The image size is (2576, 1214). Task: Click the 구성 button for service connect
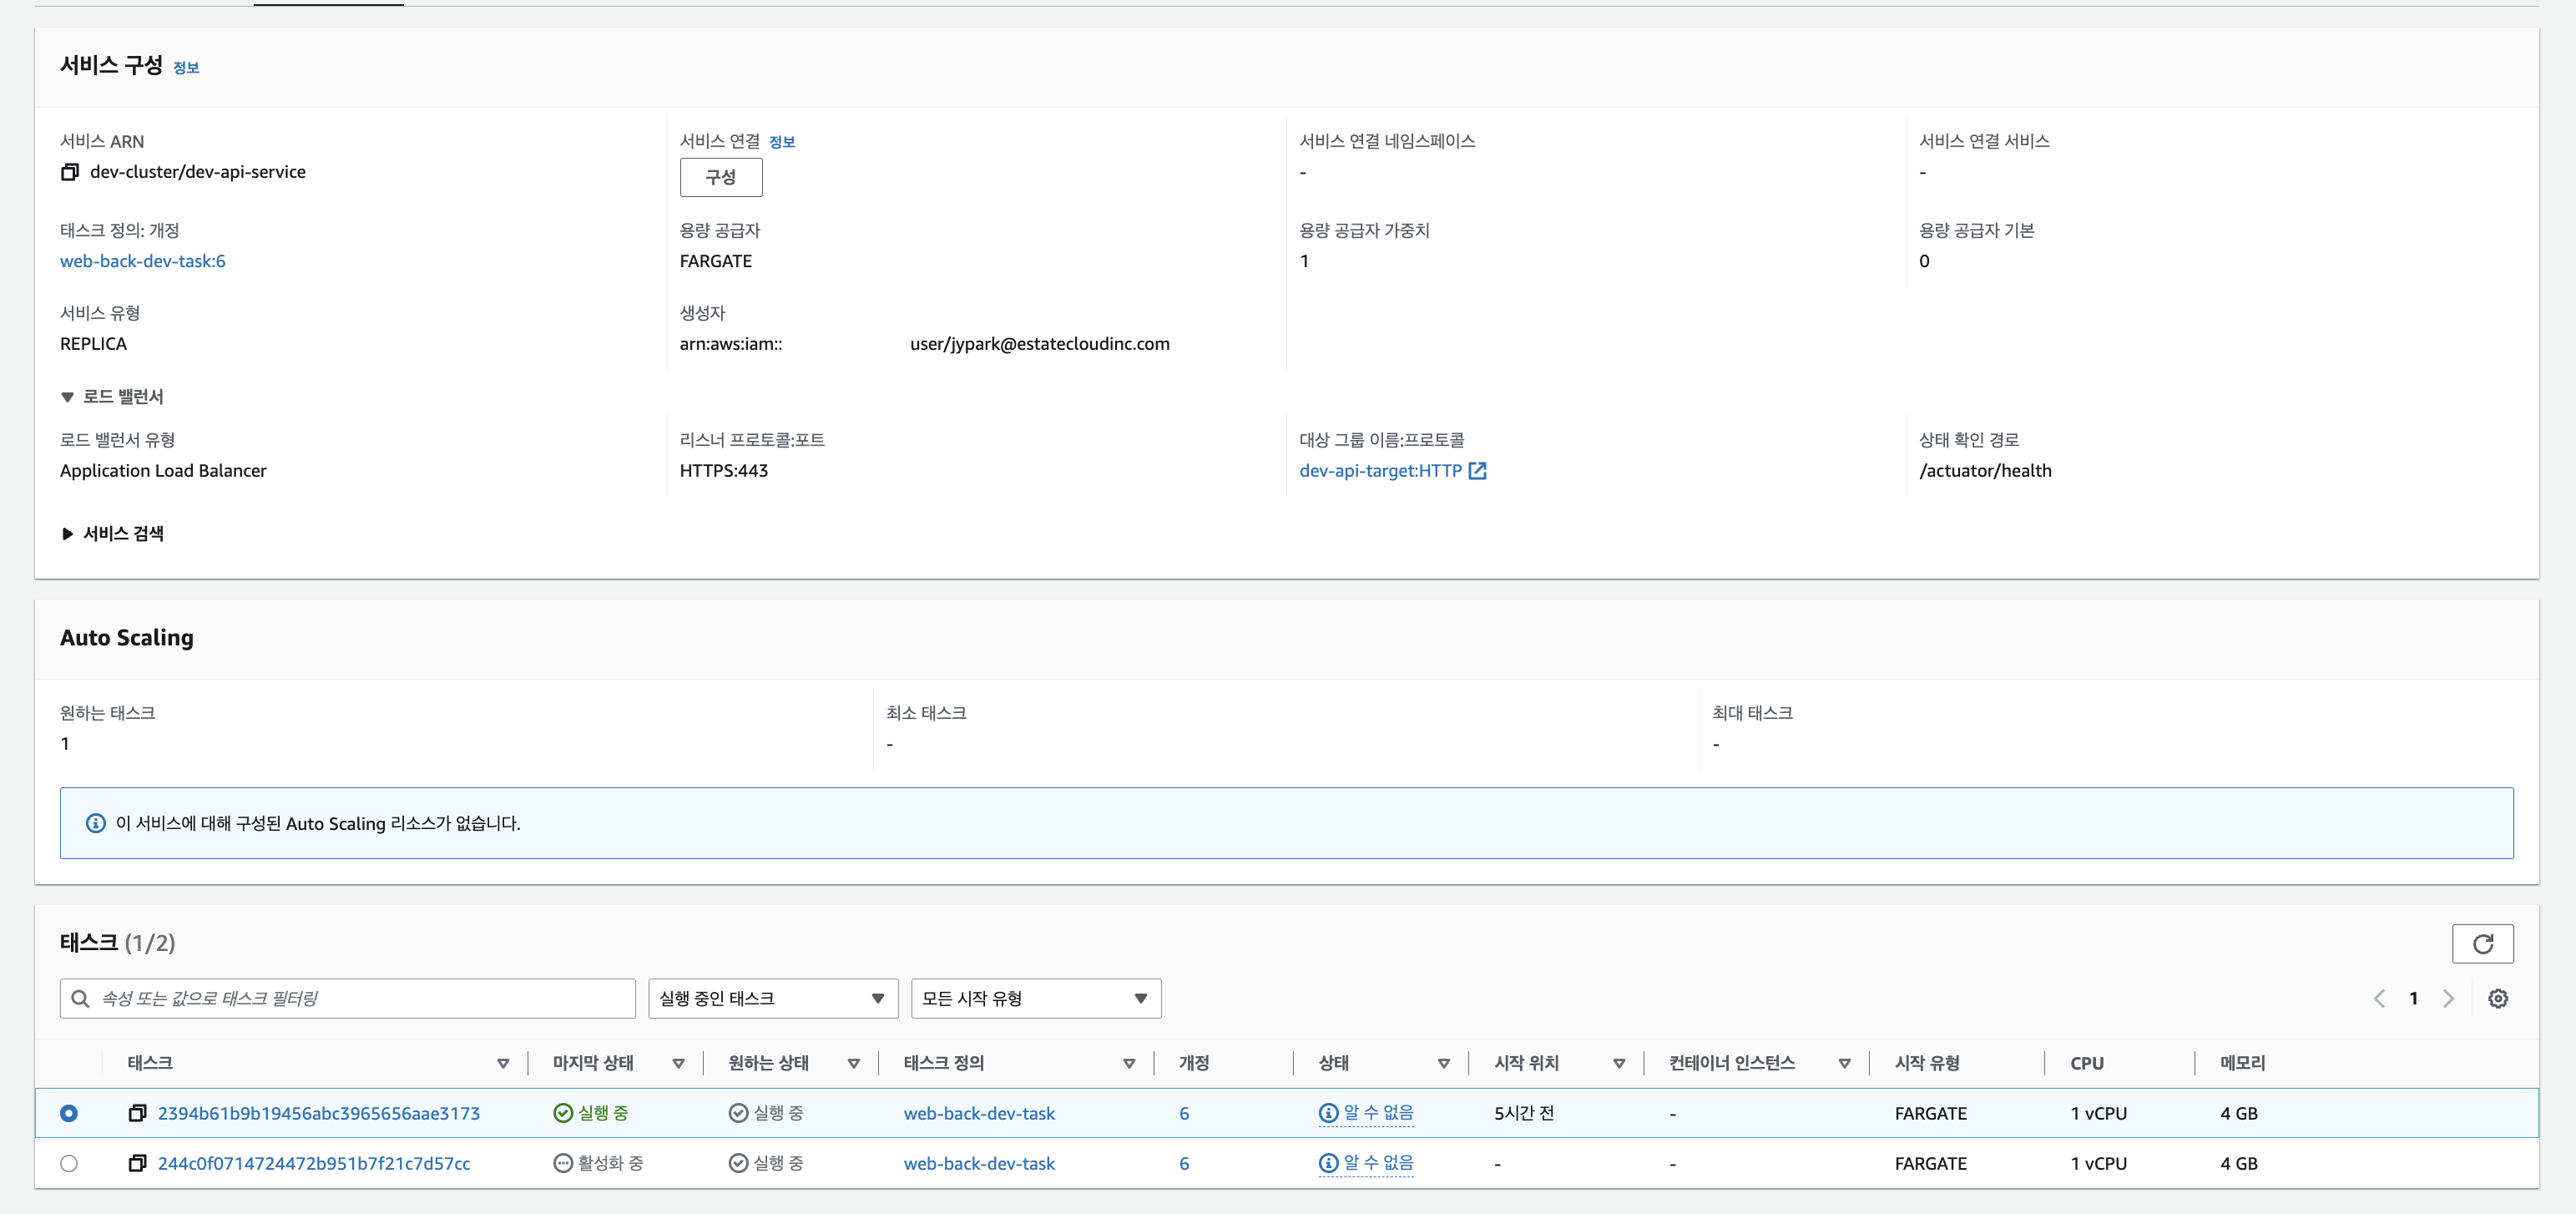[721, 177]
